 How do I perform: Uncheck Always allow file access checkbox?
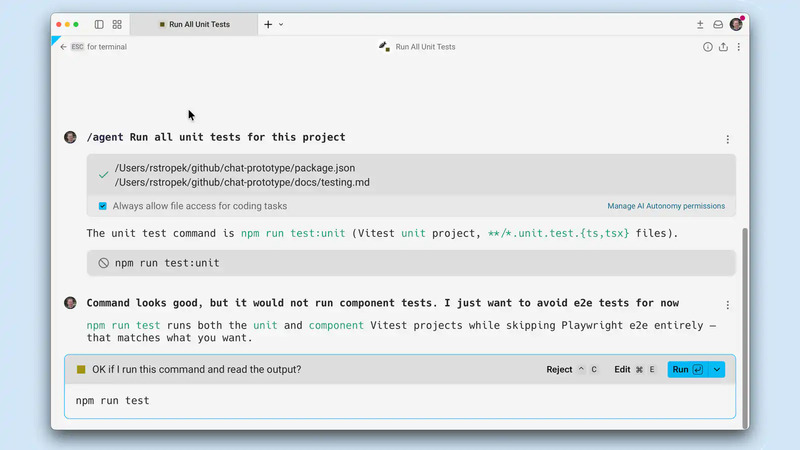[103, 206]
